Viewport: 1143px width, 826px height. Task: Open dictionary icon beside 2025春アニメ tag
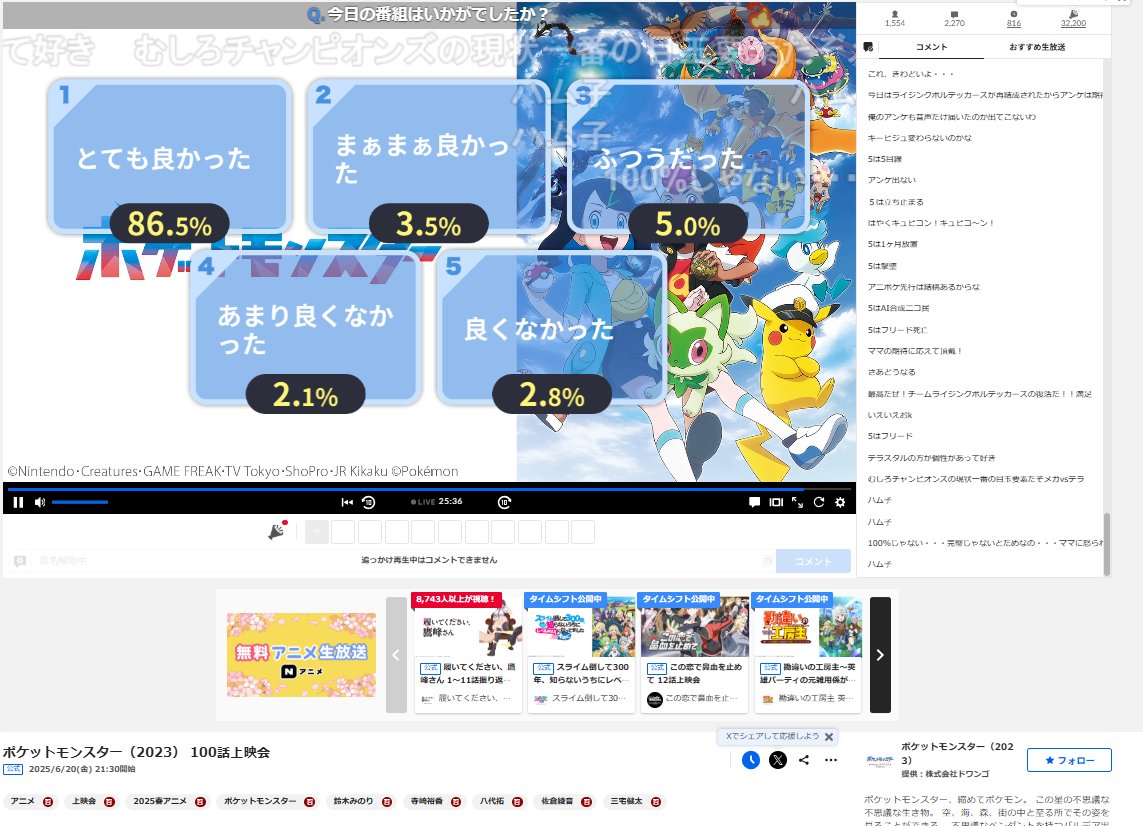coord(200,802)
